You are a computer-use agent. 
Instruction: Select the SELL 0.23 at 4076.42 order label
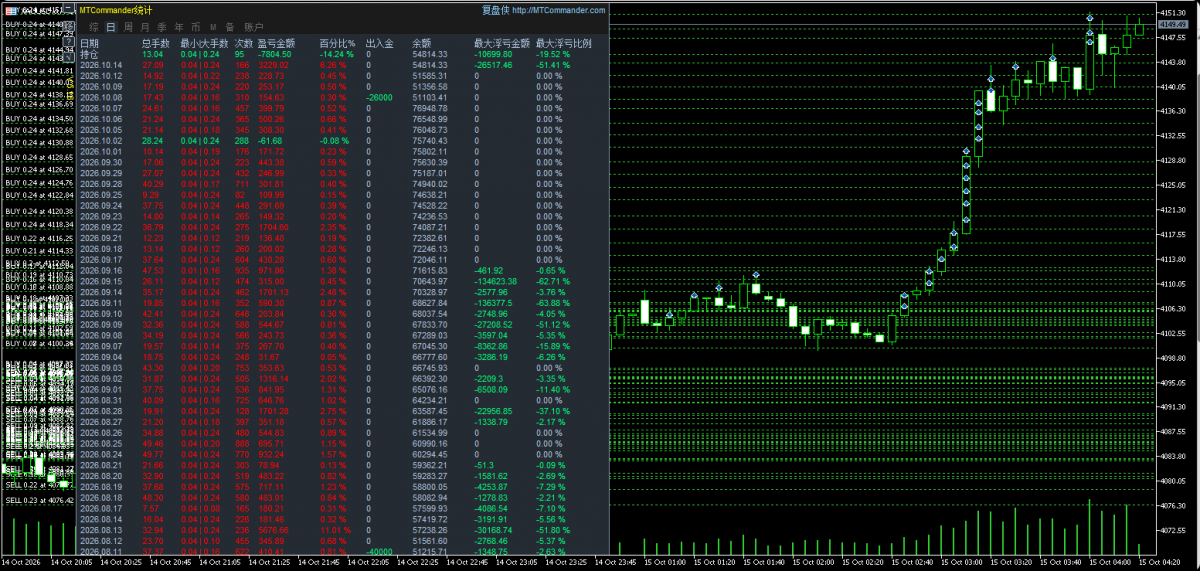(x=39, y=500)
